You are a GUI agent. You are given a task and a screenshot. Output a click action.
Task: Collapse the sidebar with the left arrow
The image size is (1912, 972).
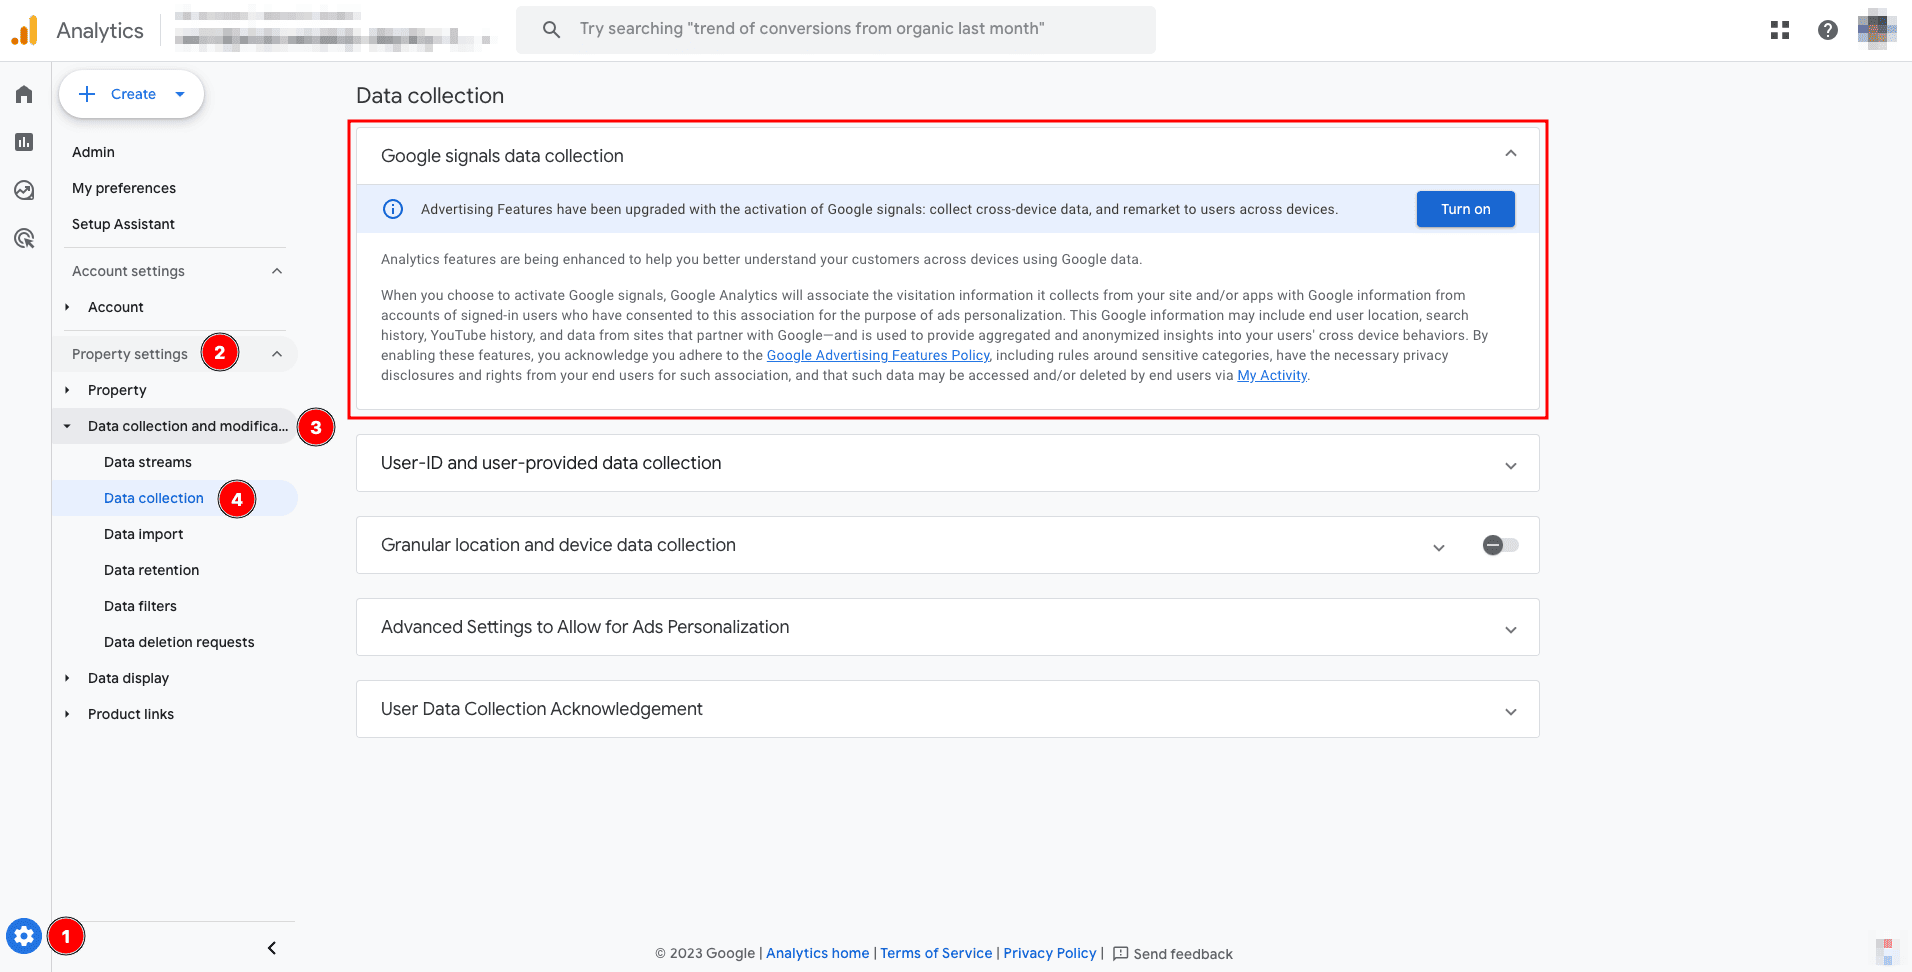[x=272, y=948]
